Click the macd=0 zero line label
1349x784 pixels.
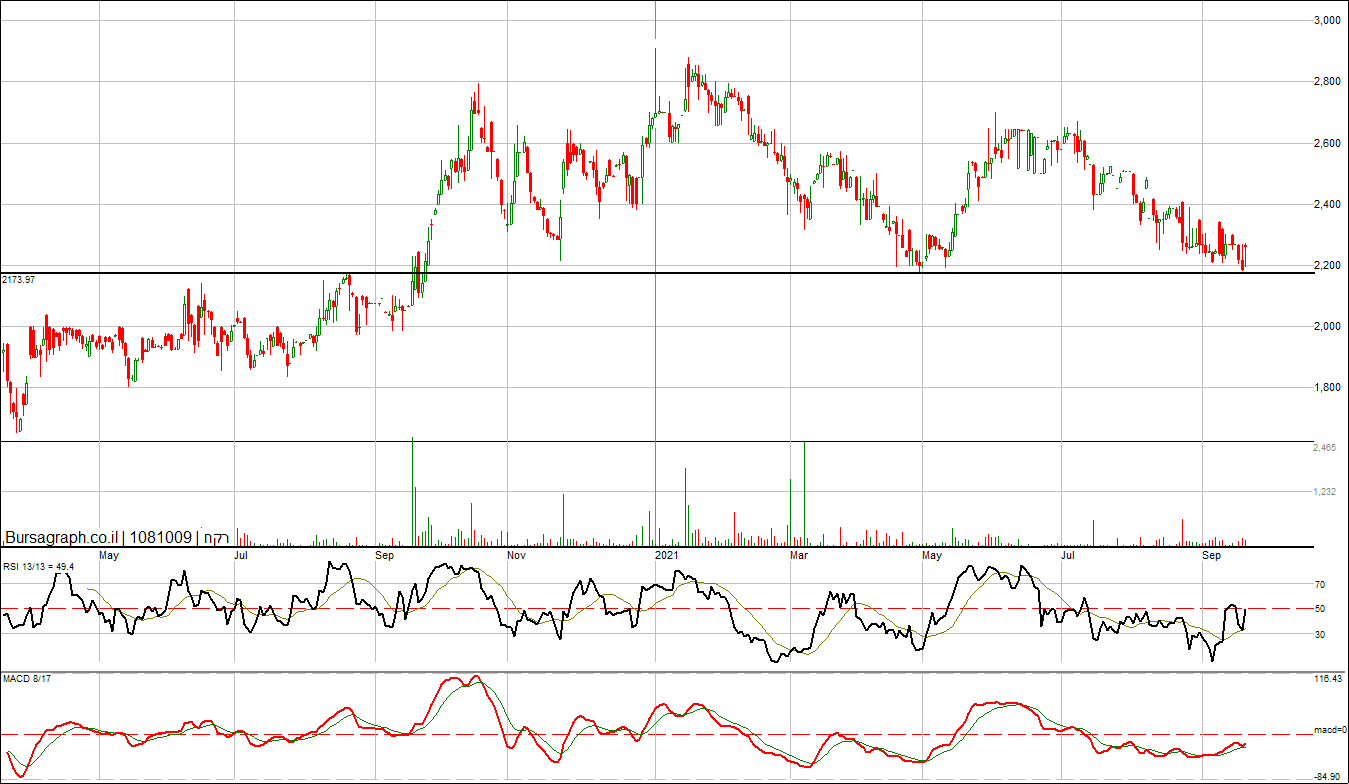[x=1329, y=731]
